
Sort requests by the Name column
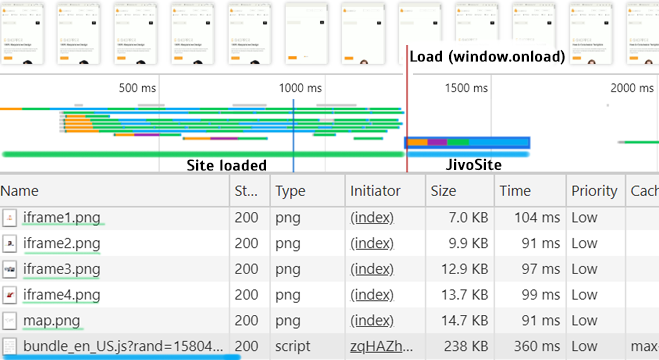click(114, 191)
